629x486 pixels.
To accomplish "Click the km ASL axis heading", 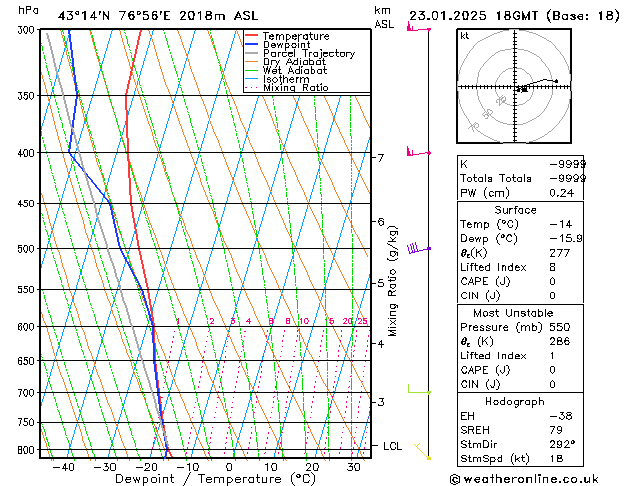I will [x=384, y=17].
